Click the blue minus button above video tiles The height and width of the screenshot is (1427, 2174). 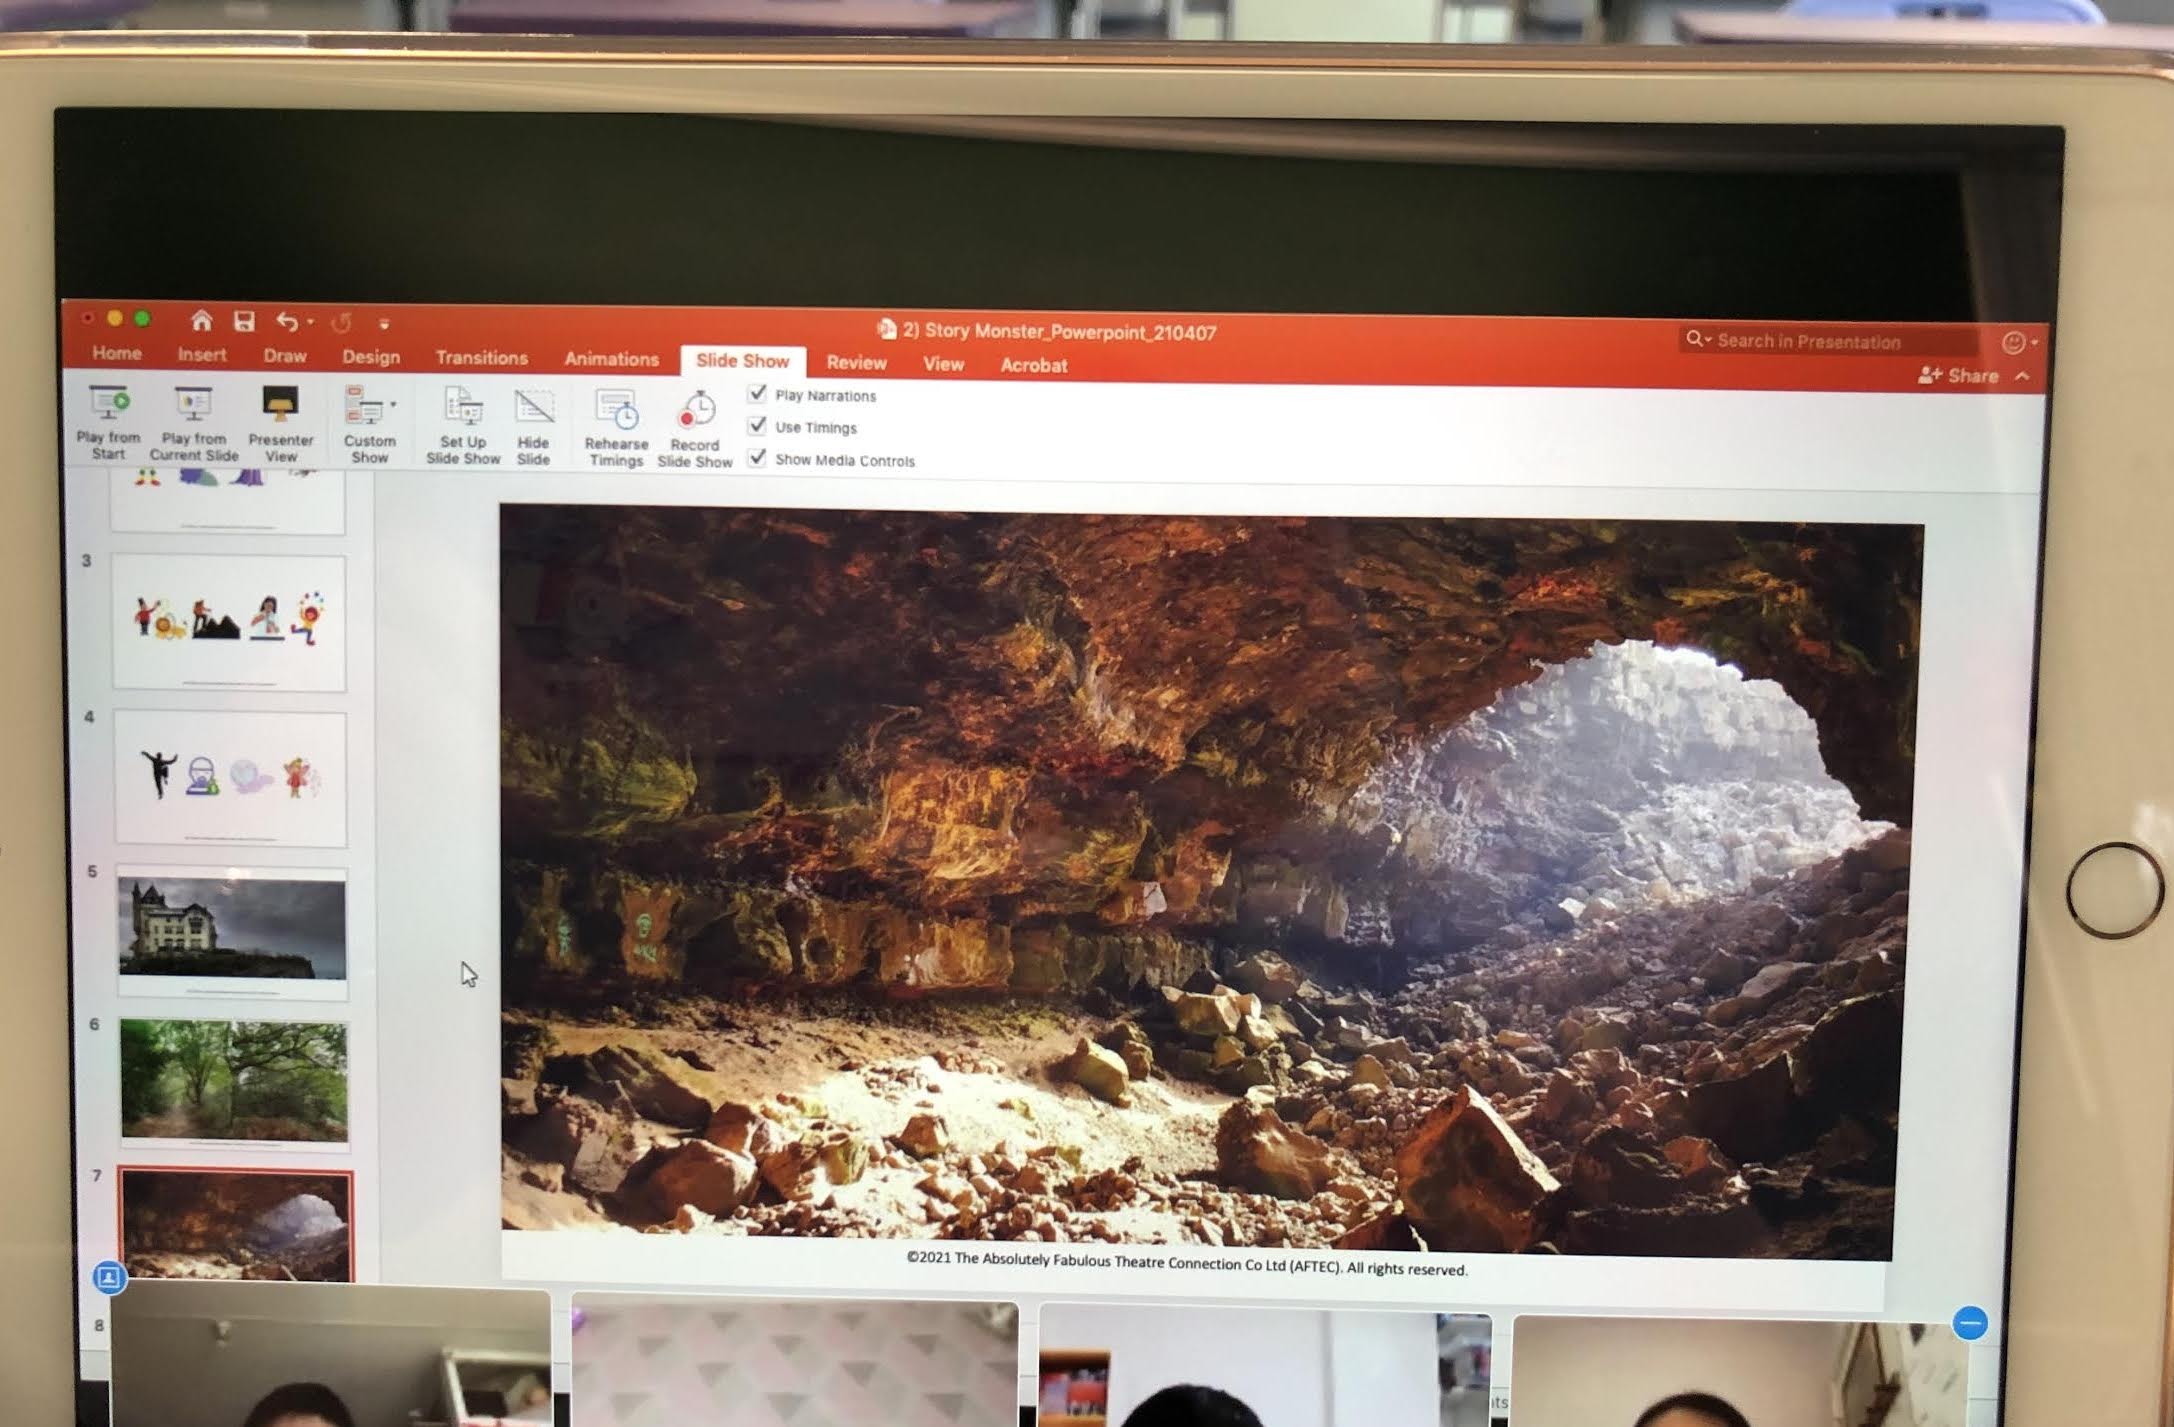[x=1971, y=1323]
